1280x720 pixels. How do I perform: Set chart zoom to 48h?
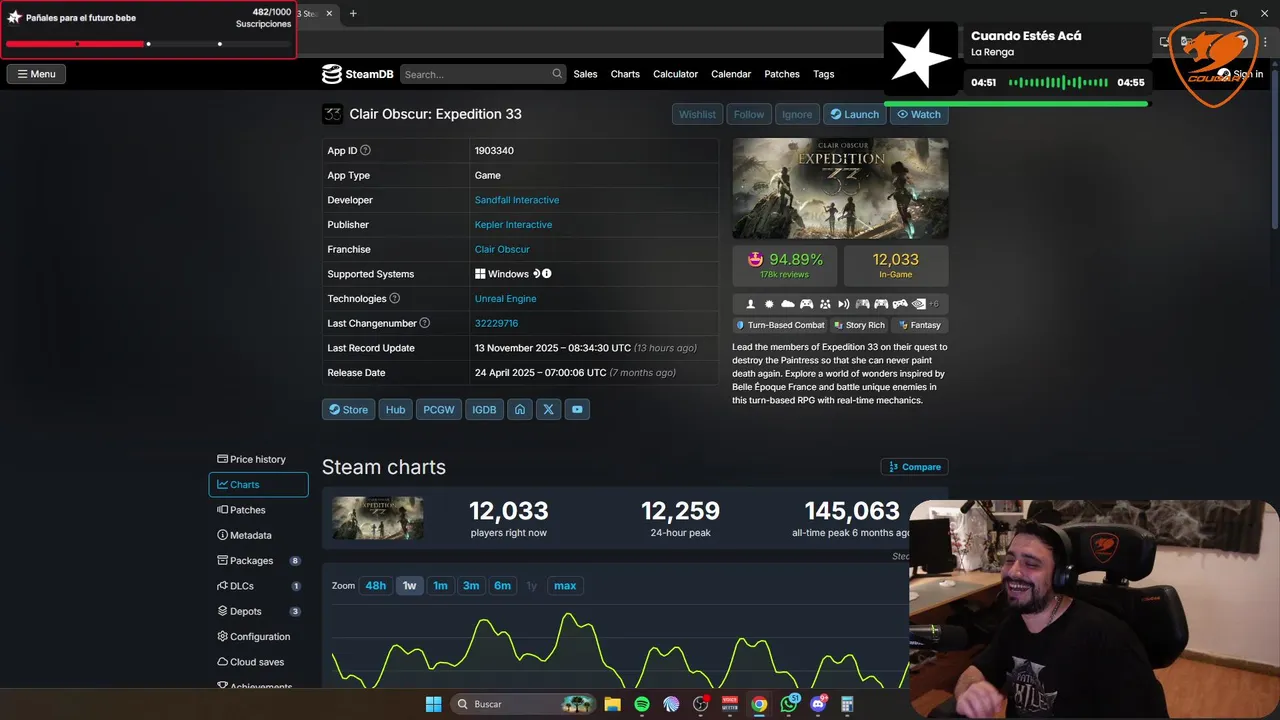pos(376,586)
